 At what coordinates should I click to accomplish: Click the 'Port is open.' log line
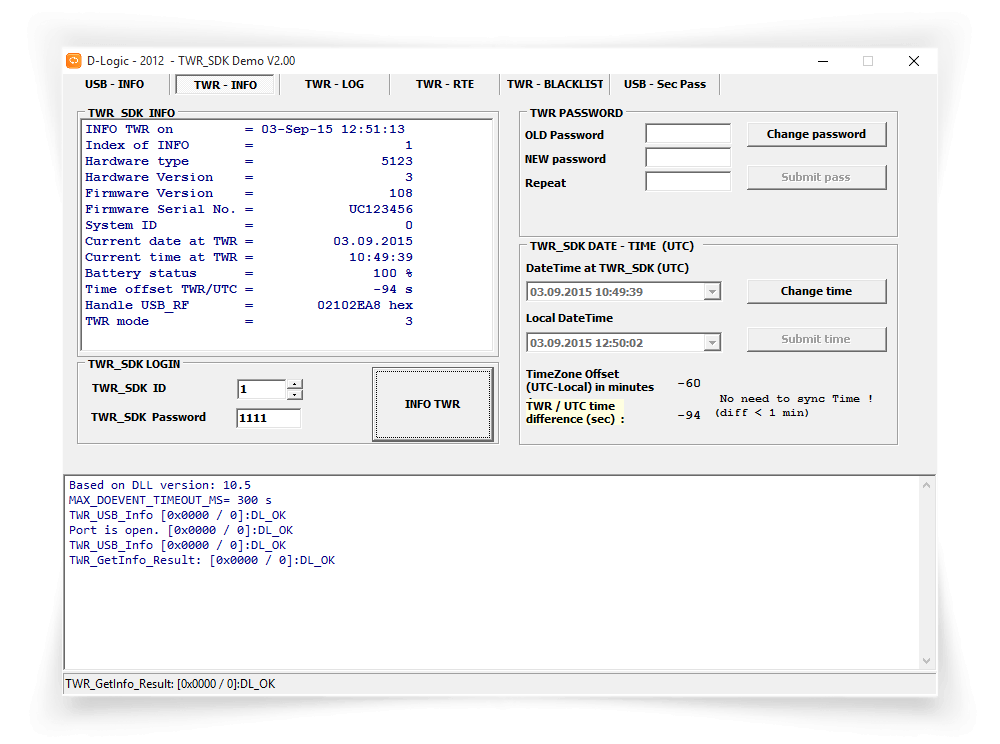pos(181,530)
